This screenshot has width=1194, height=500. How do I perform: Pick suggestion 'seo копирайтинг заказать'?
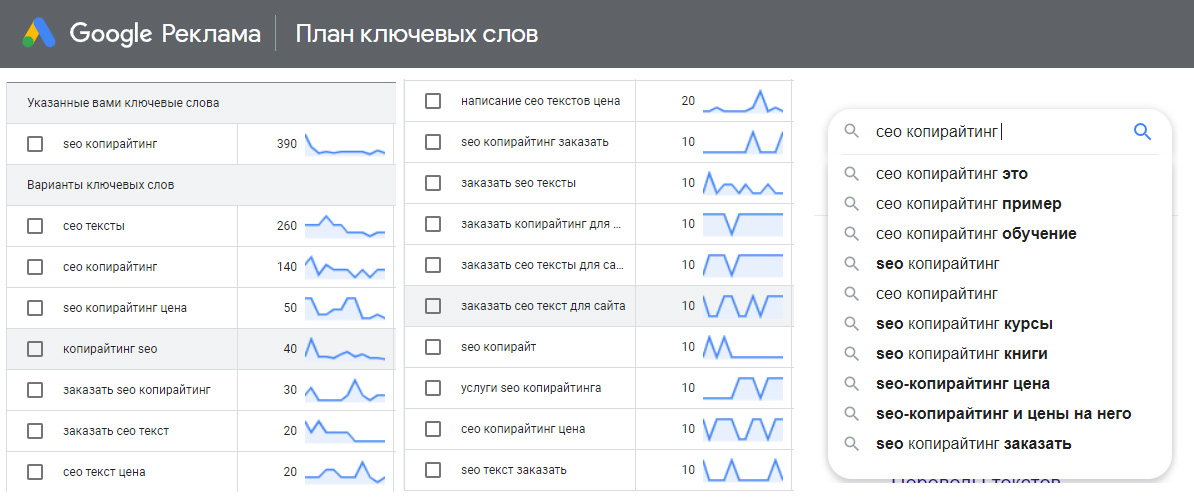pos(973,444)
